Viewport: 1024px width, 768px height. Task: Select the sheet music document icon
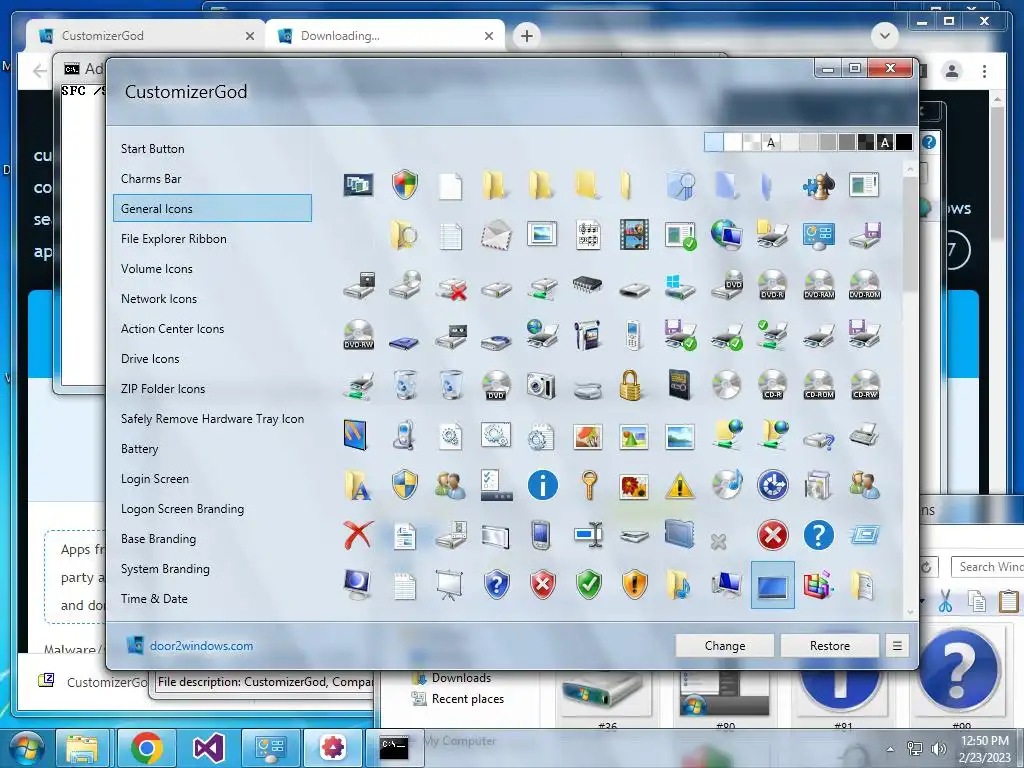588,235
